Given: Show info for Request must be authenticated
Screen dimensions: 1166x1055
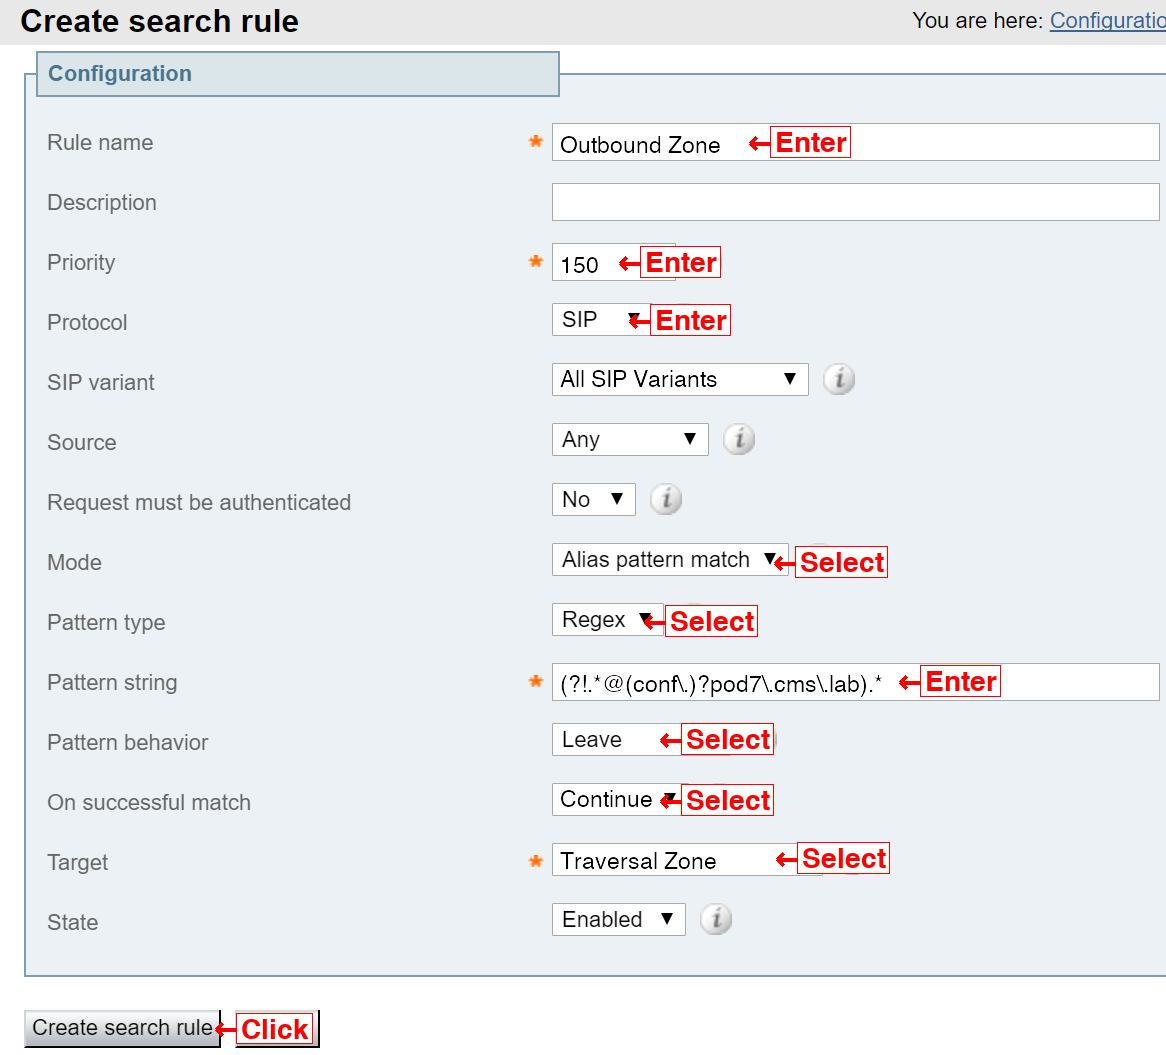Looking at the screenshot, I should 666,500.
